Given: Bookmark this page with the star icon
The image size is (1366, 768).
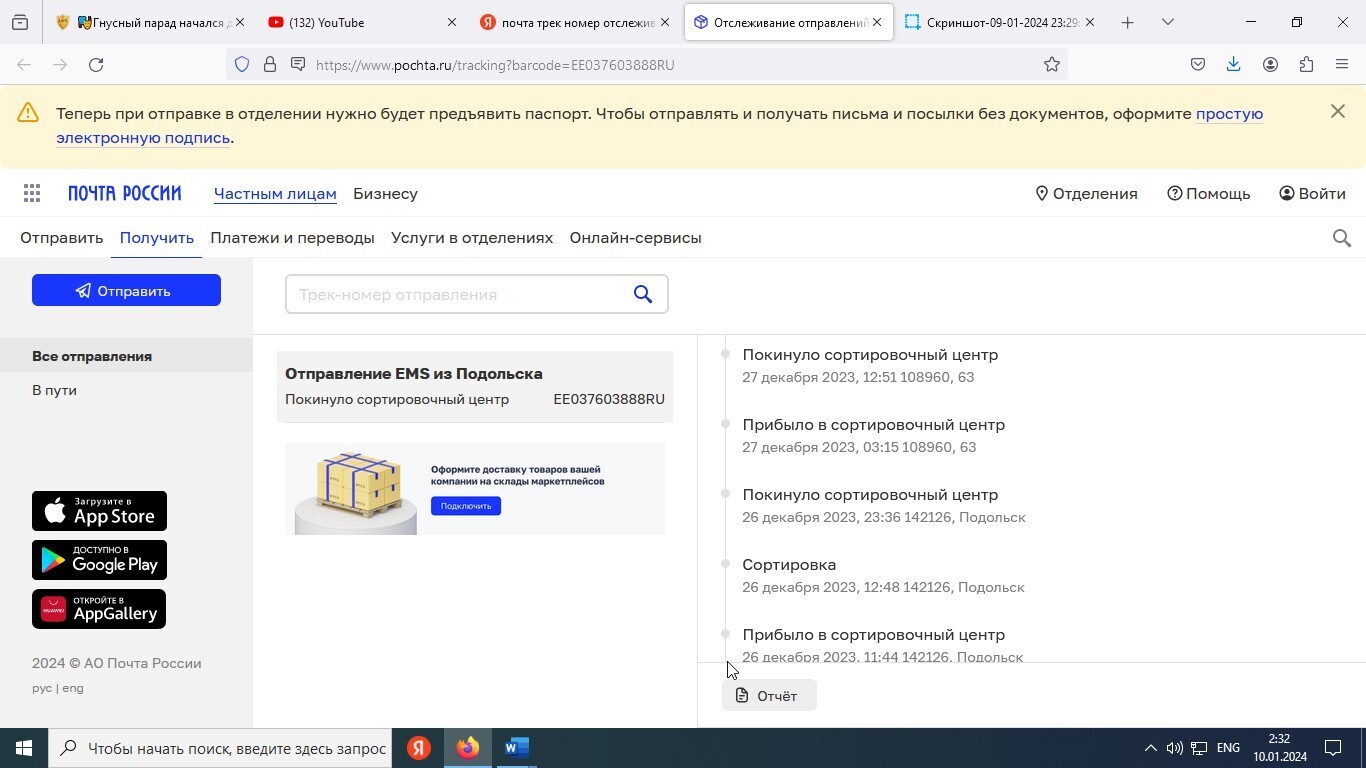Looking at the screenshot, I should pyautogui.click(x=1052, y=65).
